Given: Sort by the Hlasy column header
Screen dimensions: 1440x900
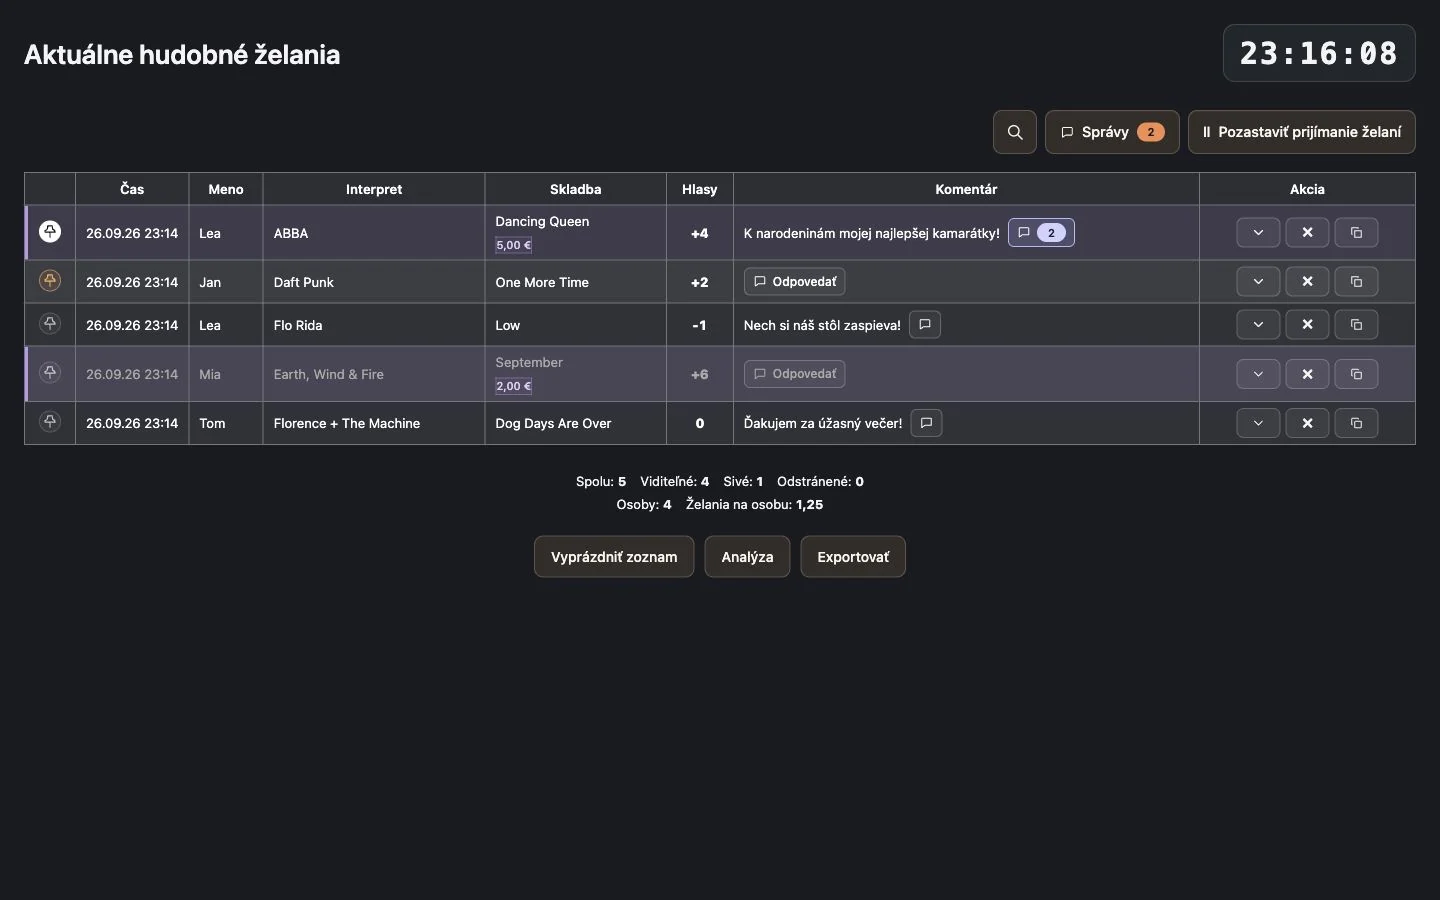Looking at the screenshot, I should tap(700, 189).
